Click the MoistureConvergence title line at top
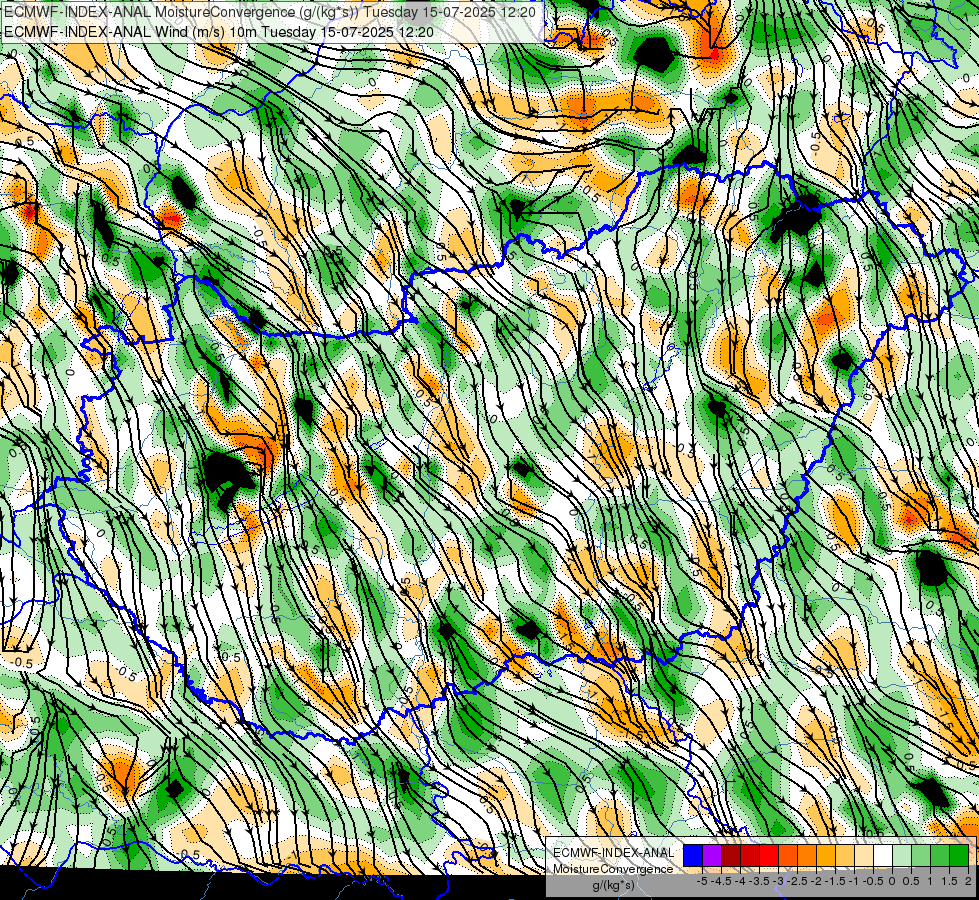 pos(270,12)
